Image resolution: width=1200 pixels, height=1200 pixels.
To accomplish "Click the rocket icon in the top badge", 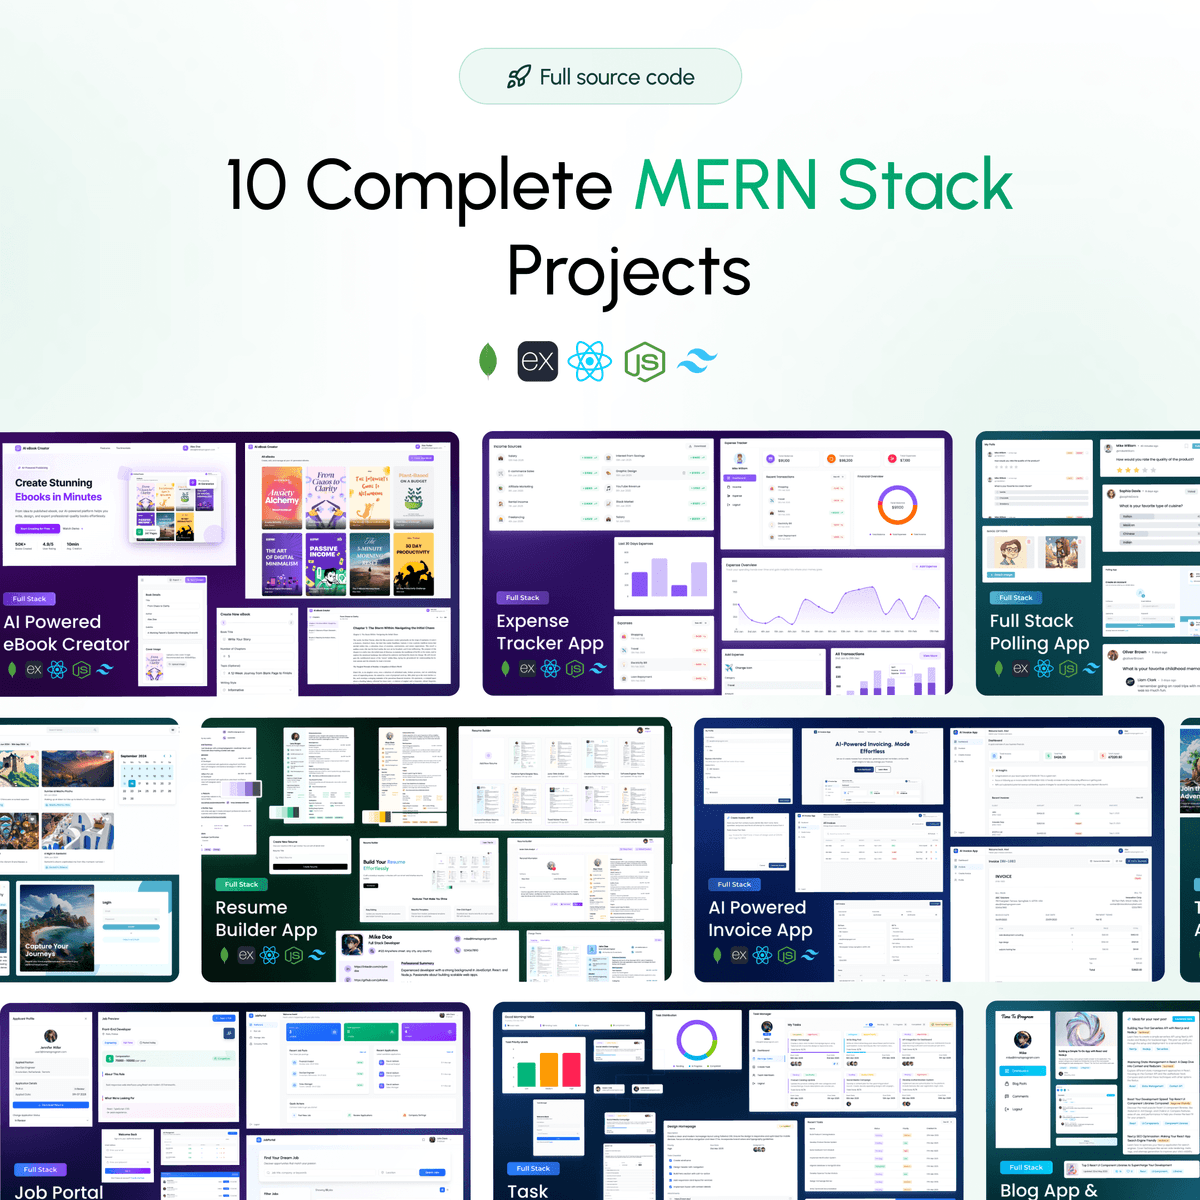I will click(518, 77).
